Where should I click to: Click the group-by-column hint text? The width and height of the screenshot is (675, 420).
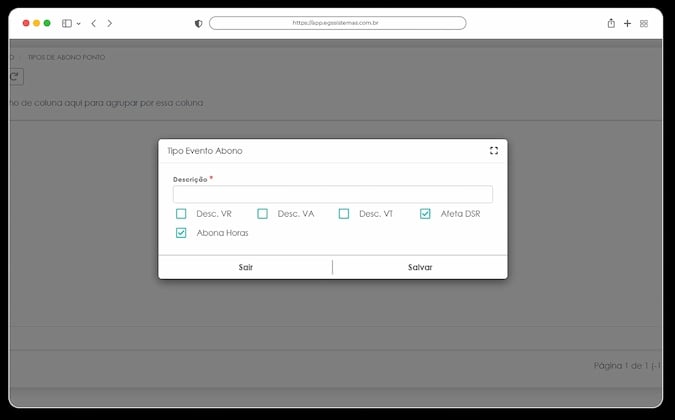click(106, 103)
